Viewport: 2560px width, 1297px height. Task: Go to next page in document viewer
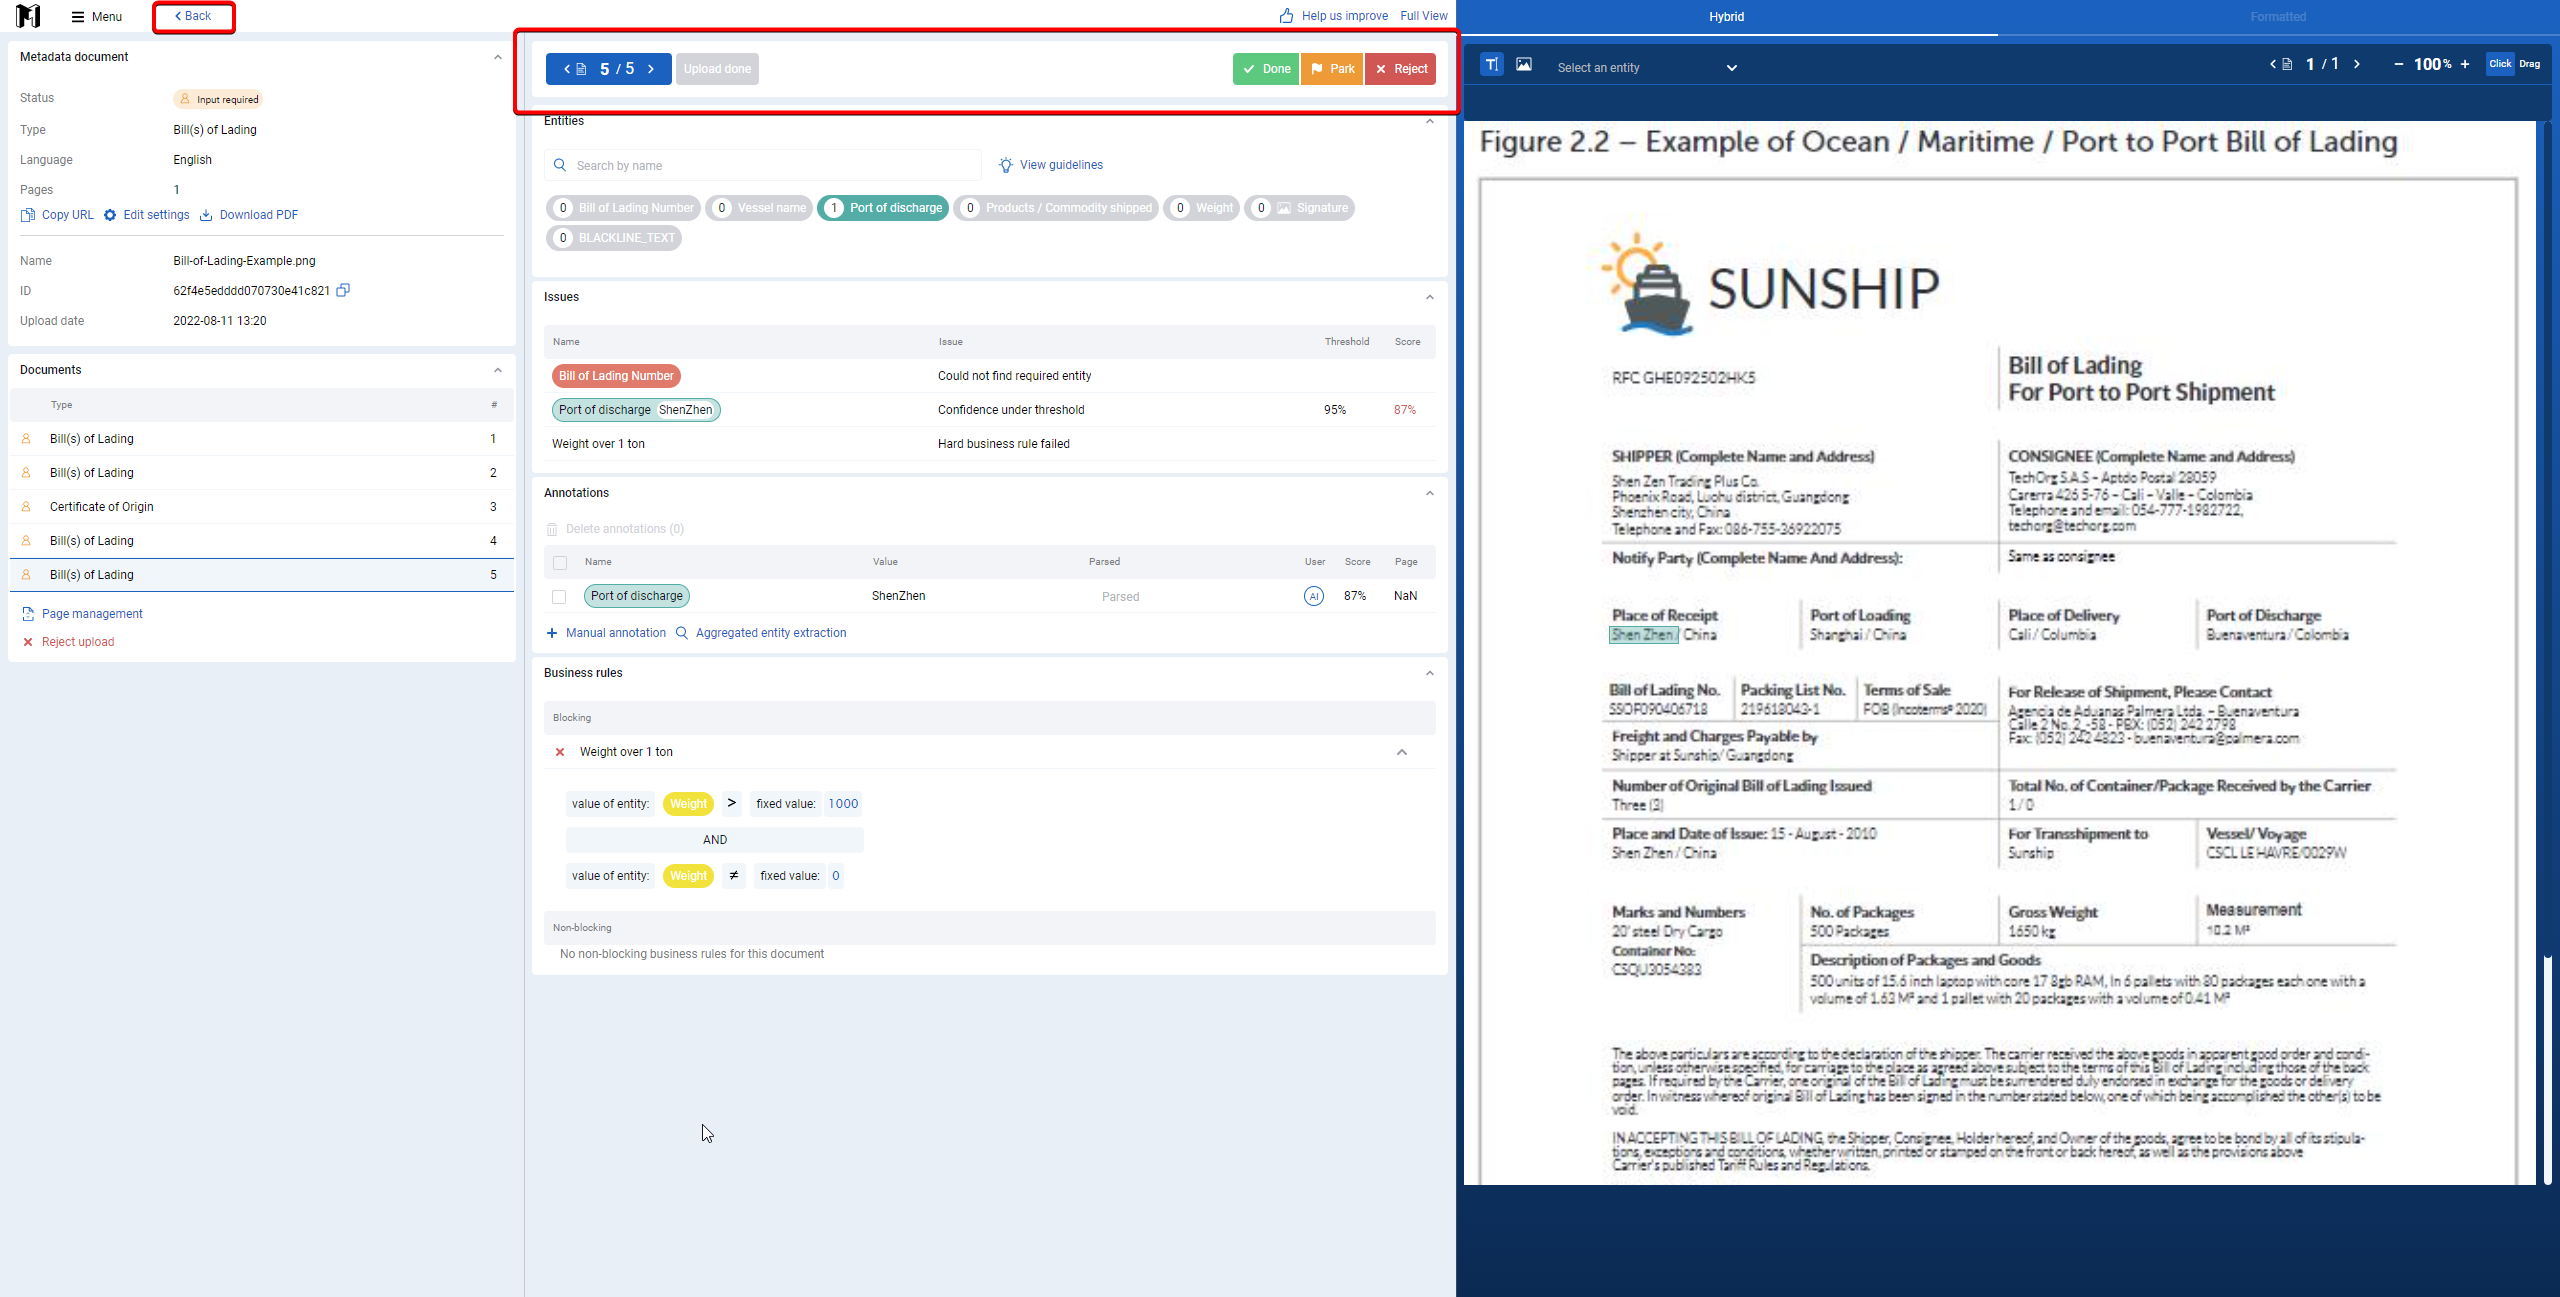click(2357, 64)
